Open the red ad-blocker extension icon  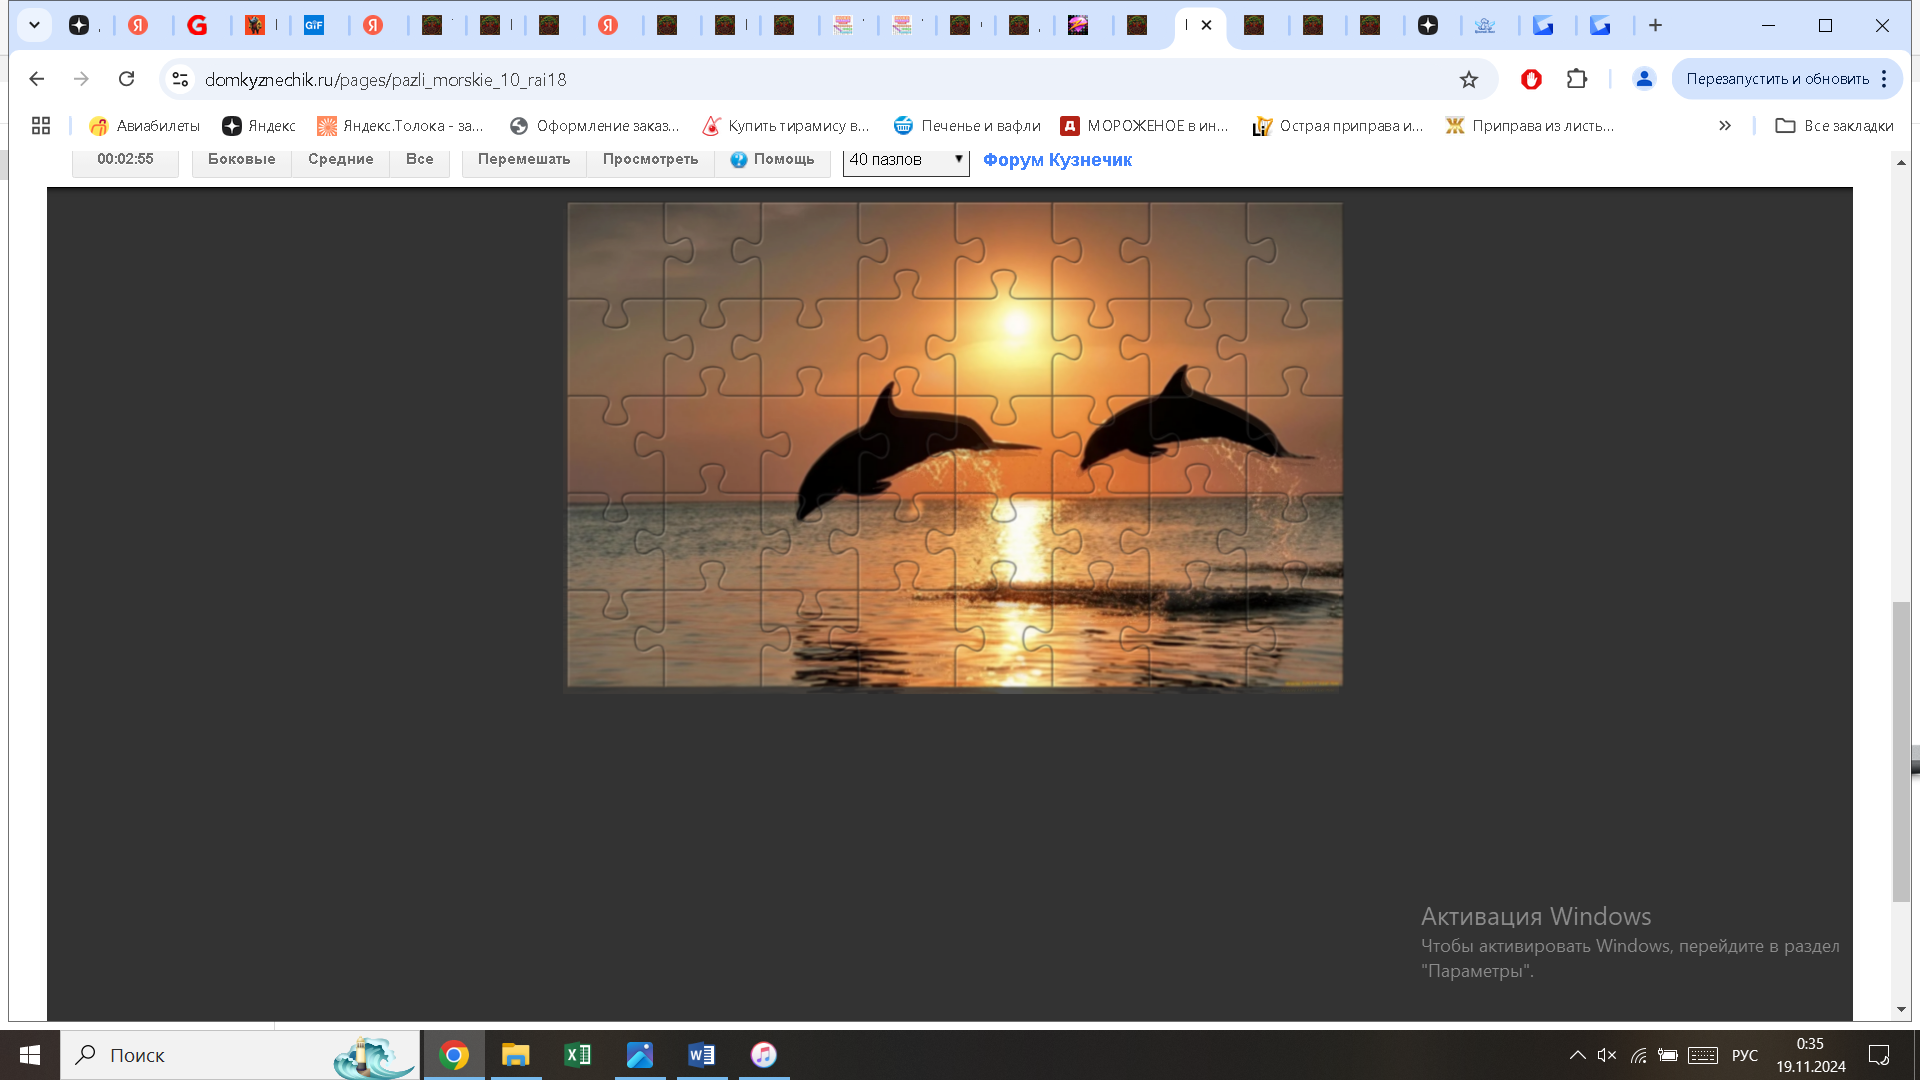[1531, 79]
